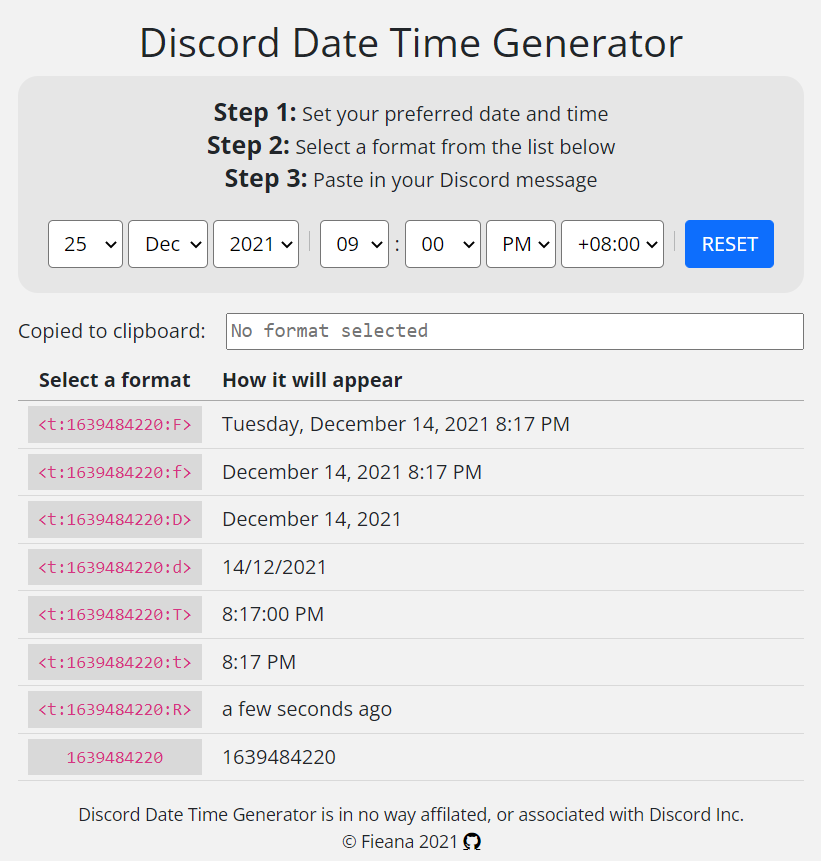Click the RESET button
The width and height of the screenshot is (821, 861).
[x=729, y=243]
